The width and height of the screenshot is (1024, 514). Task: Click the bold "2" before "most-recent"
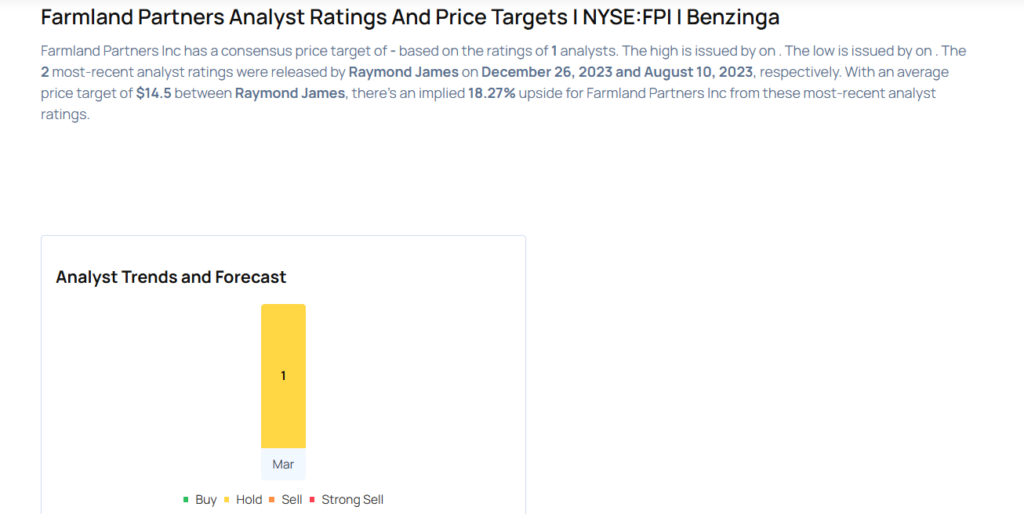coord(45,73)
